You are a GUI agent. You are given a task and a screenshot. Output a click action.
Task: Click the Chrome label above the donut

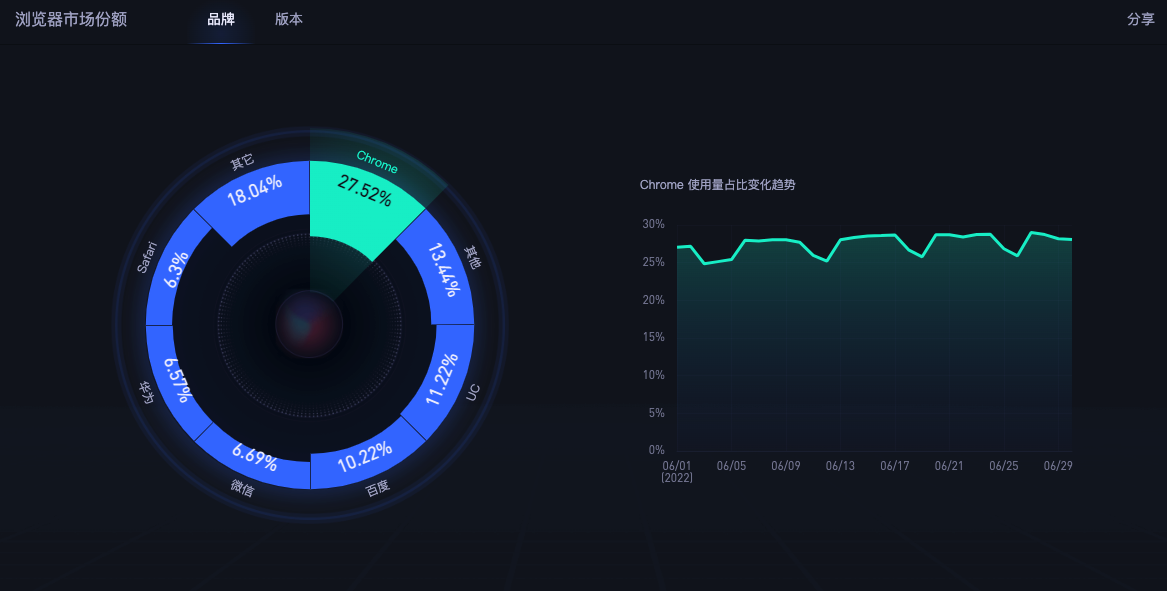[377, 162]
